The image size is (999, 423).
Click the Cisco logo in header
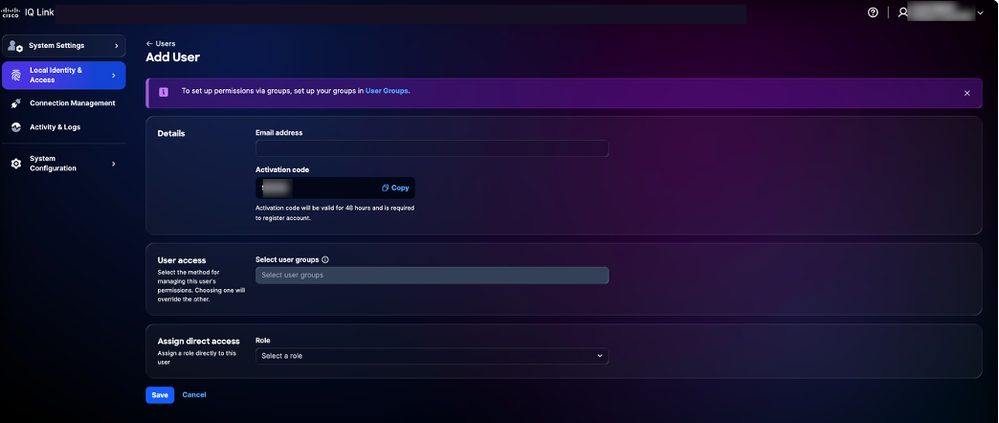point(10,13)
